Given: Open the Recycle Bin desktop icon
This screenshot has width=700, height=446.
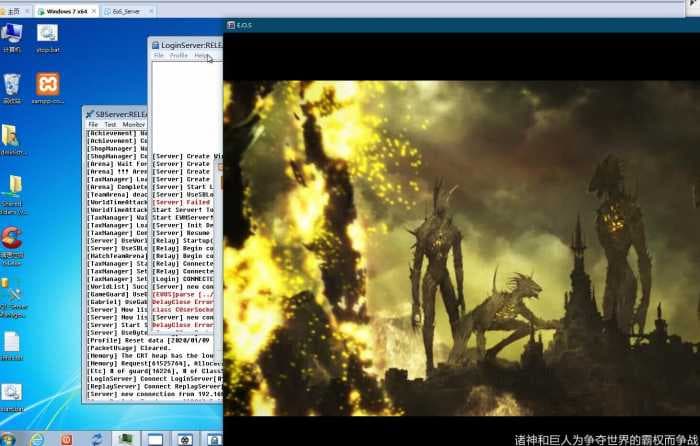Looking at the screenshot, I should click(12, 86).
